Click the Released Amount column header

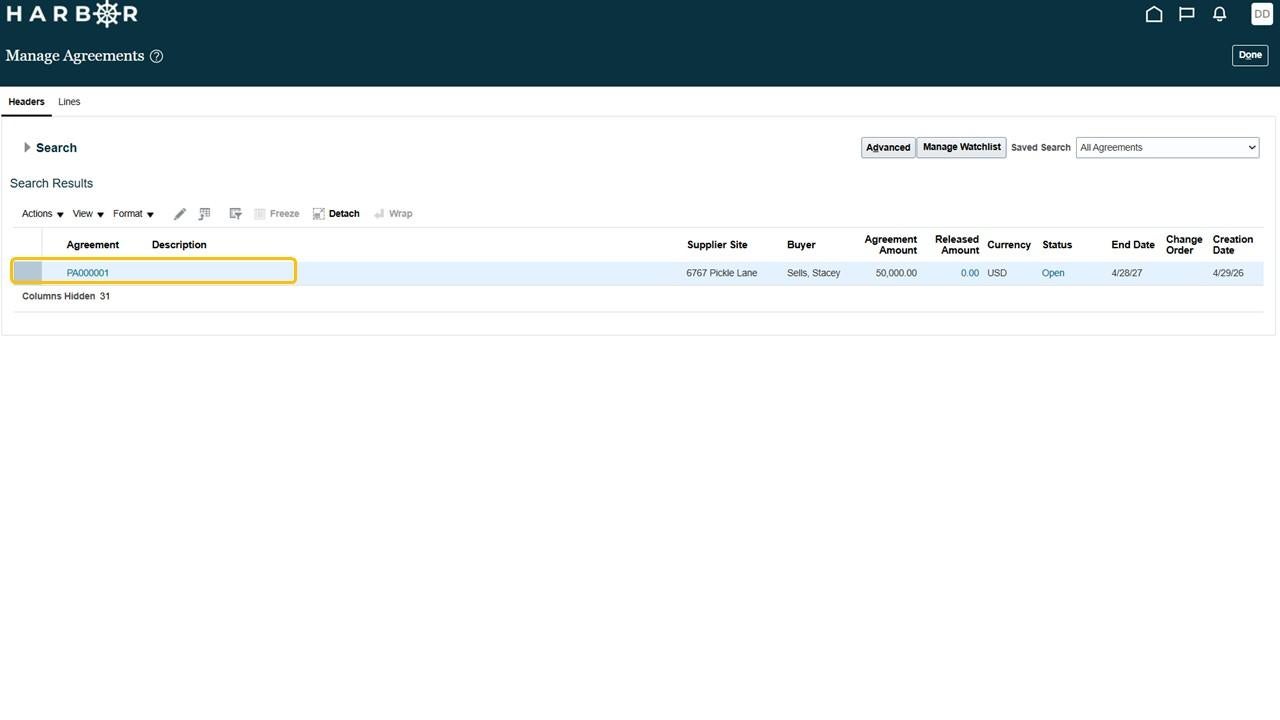(x=957, y=245)
